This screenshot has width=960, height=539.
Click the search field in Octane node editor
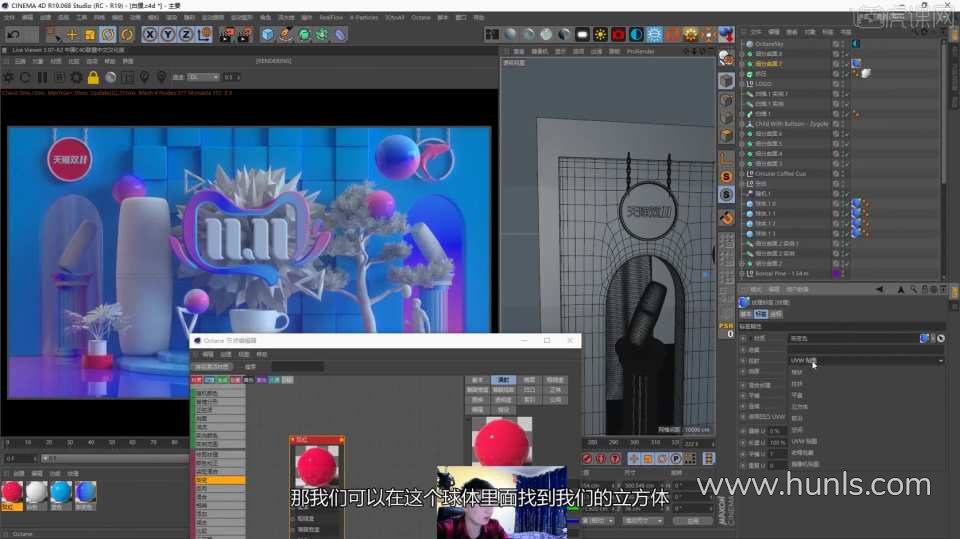(x=297, y=366)
